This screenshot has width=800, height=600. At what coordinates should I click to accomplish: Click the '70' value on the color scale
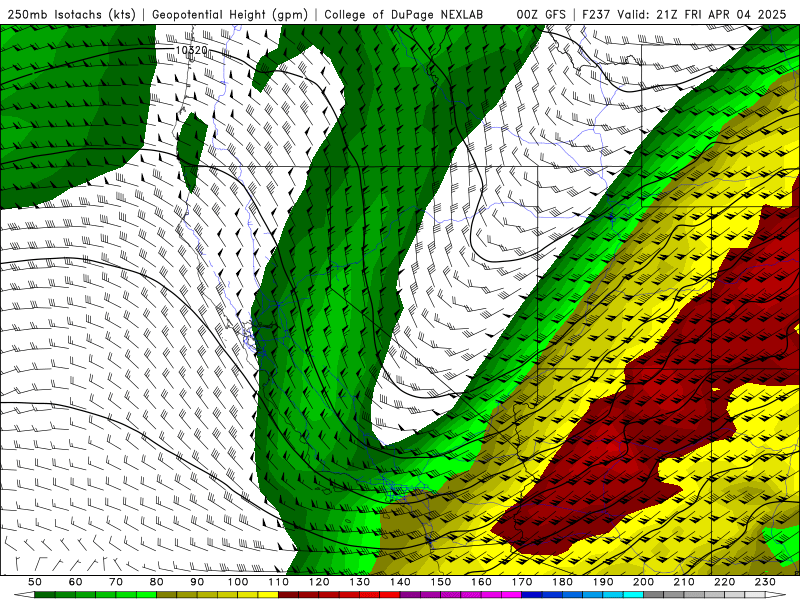(x=116, y=582)
